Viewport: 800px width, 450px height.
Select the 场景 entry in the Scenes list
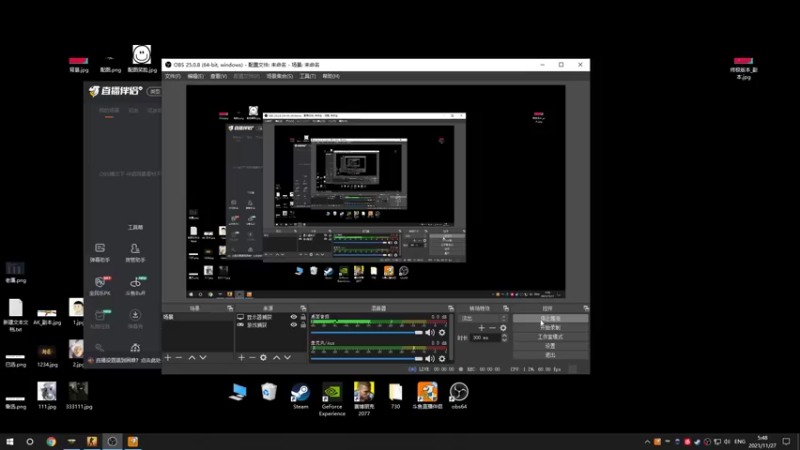pos(198,317)
